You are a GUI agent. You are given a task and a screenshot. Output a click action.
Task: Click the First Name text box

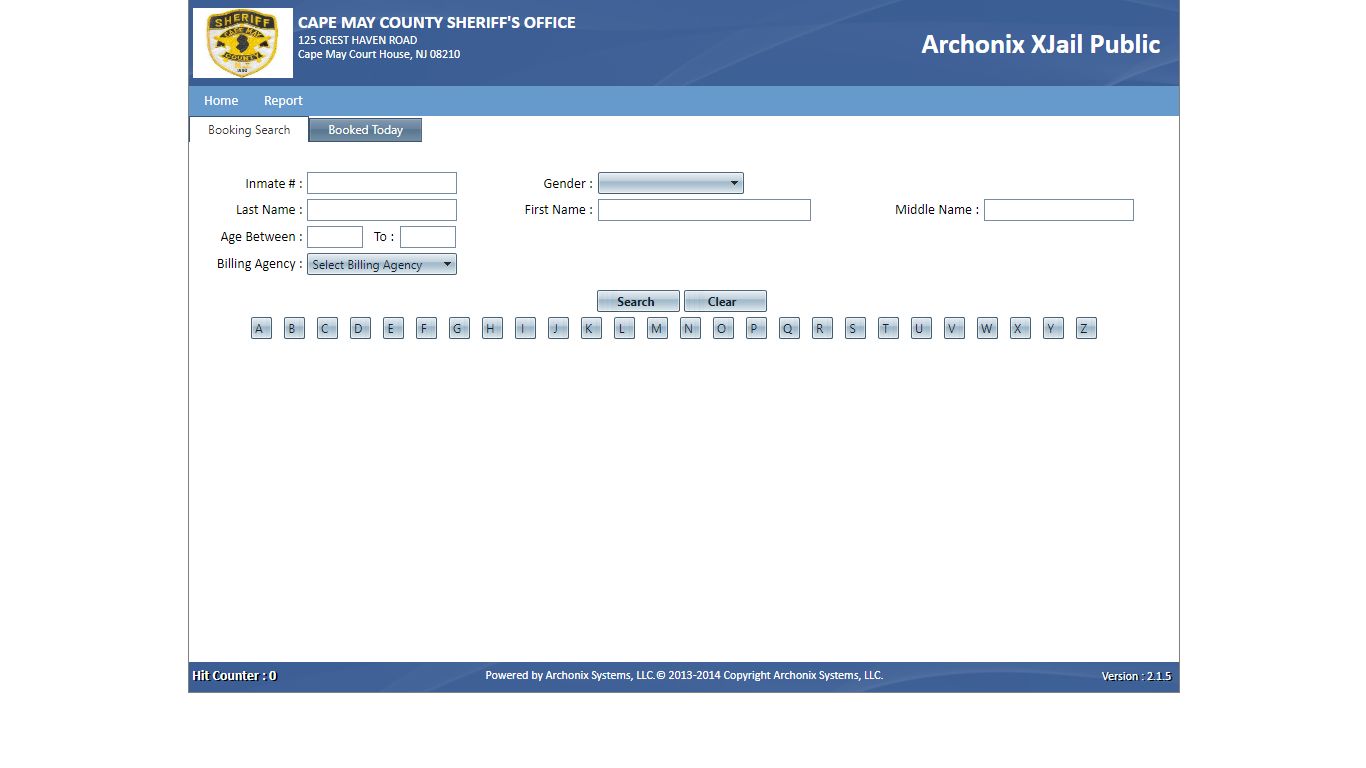(703, 210)
